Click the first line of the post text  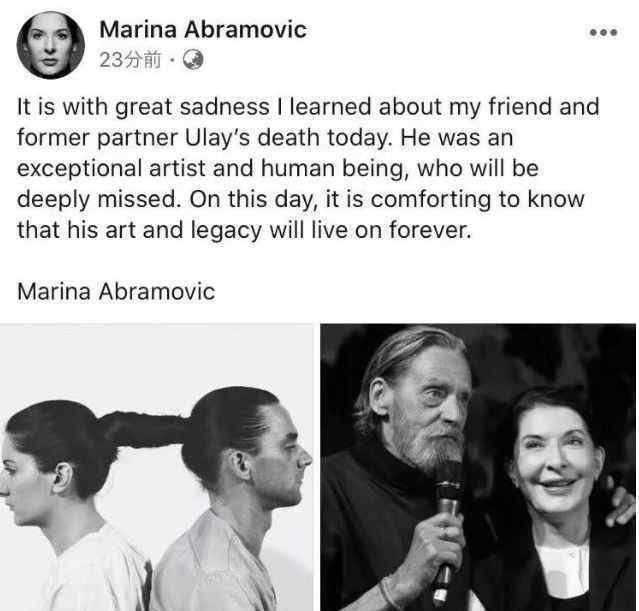coord(308,107)
